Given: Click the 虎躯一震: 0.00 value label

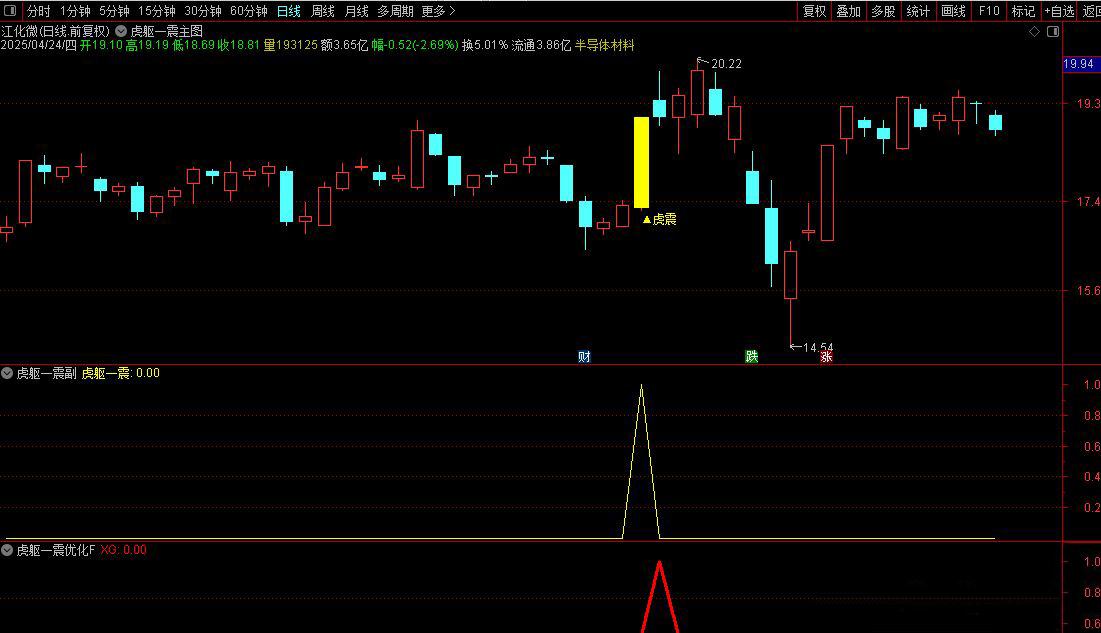Looking at the screenshot, I should pos(121,373).
